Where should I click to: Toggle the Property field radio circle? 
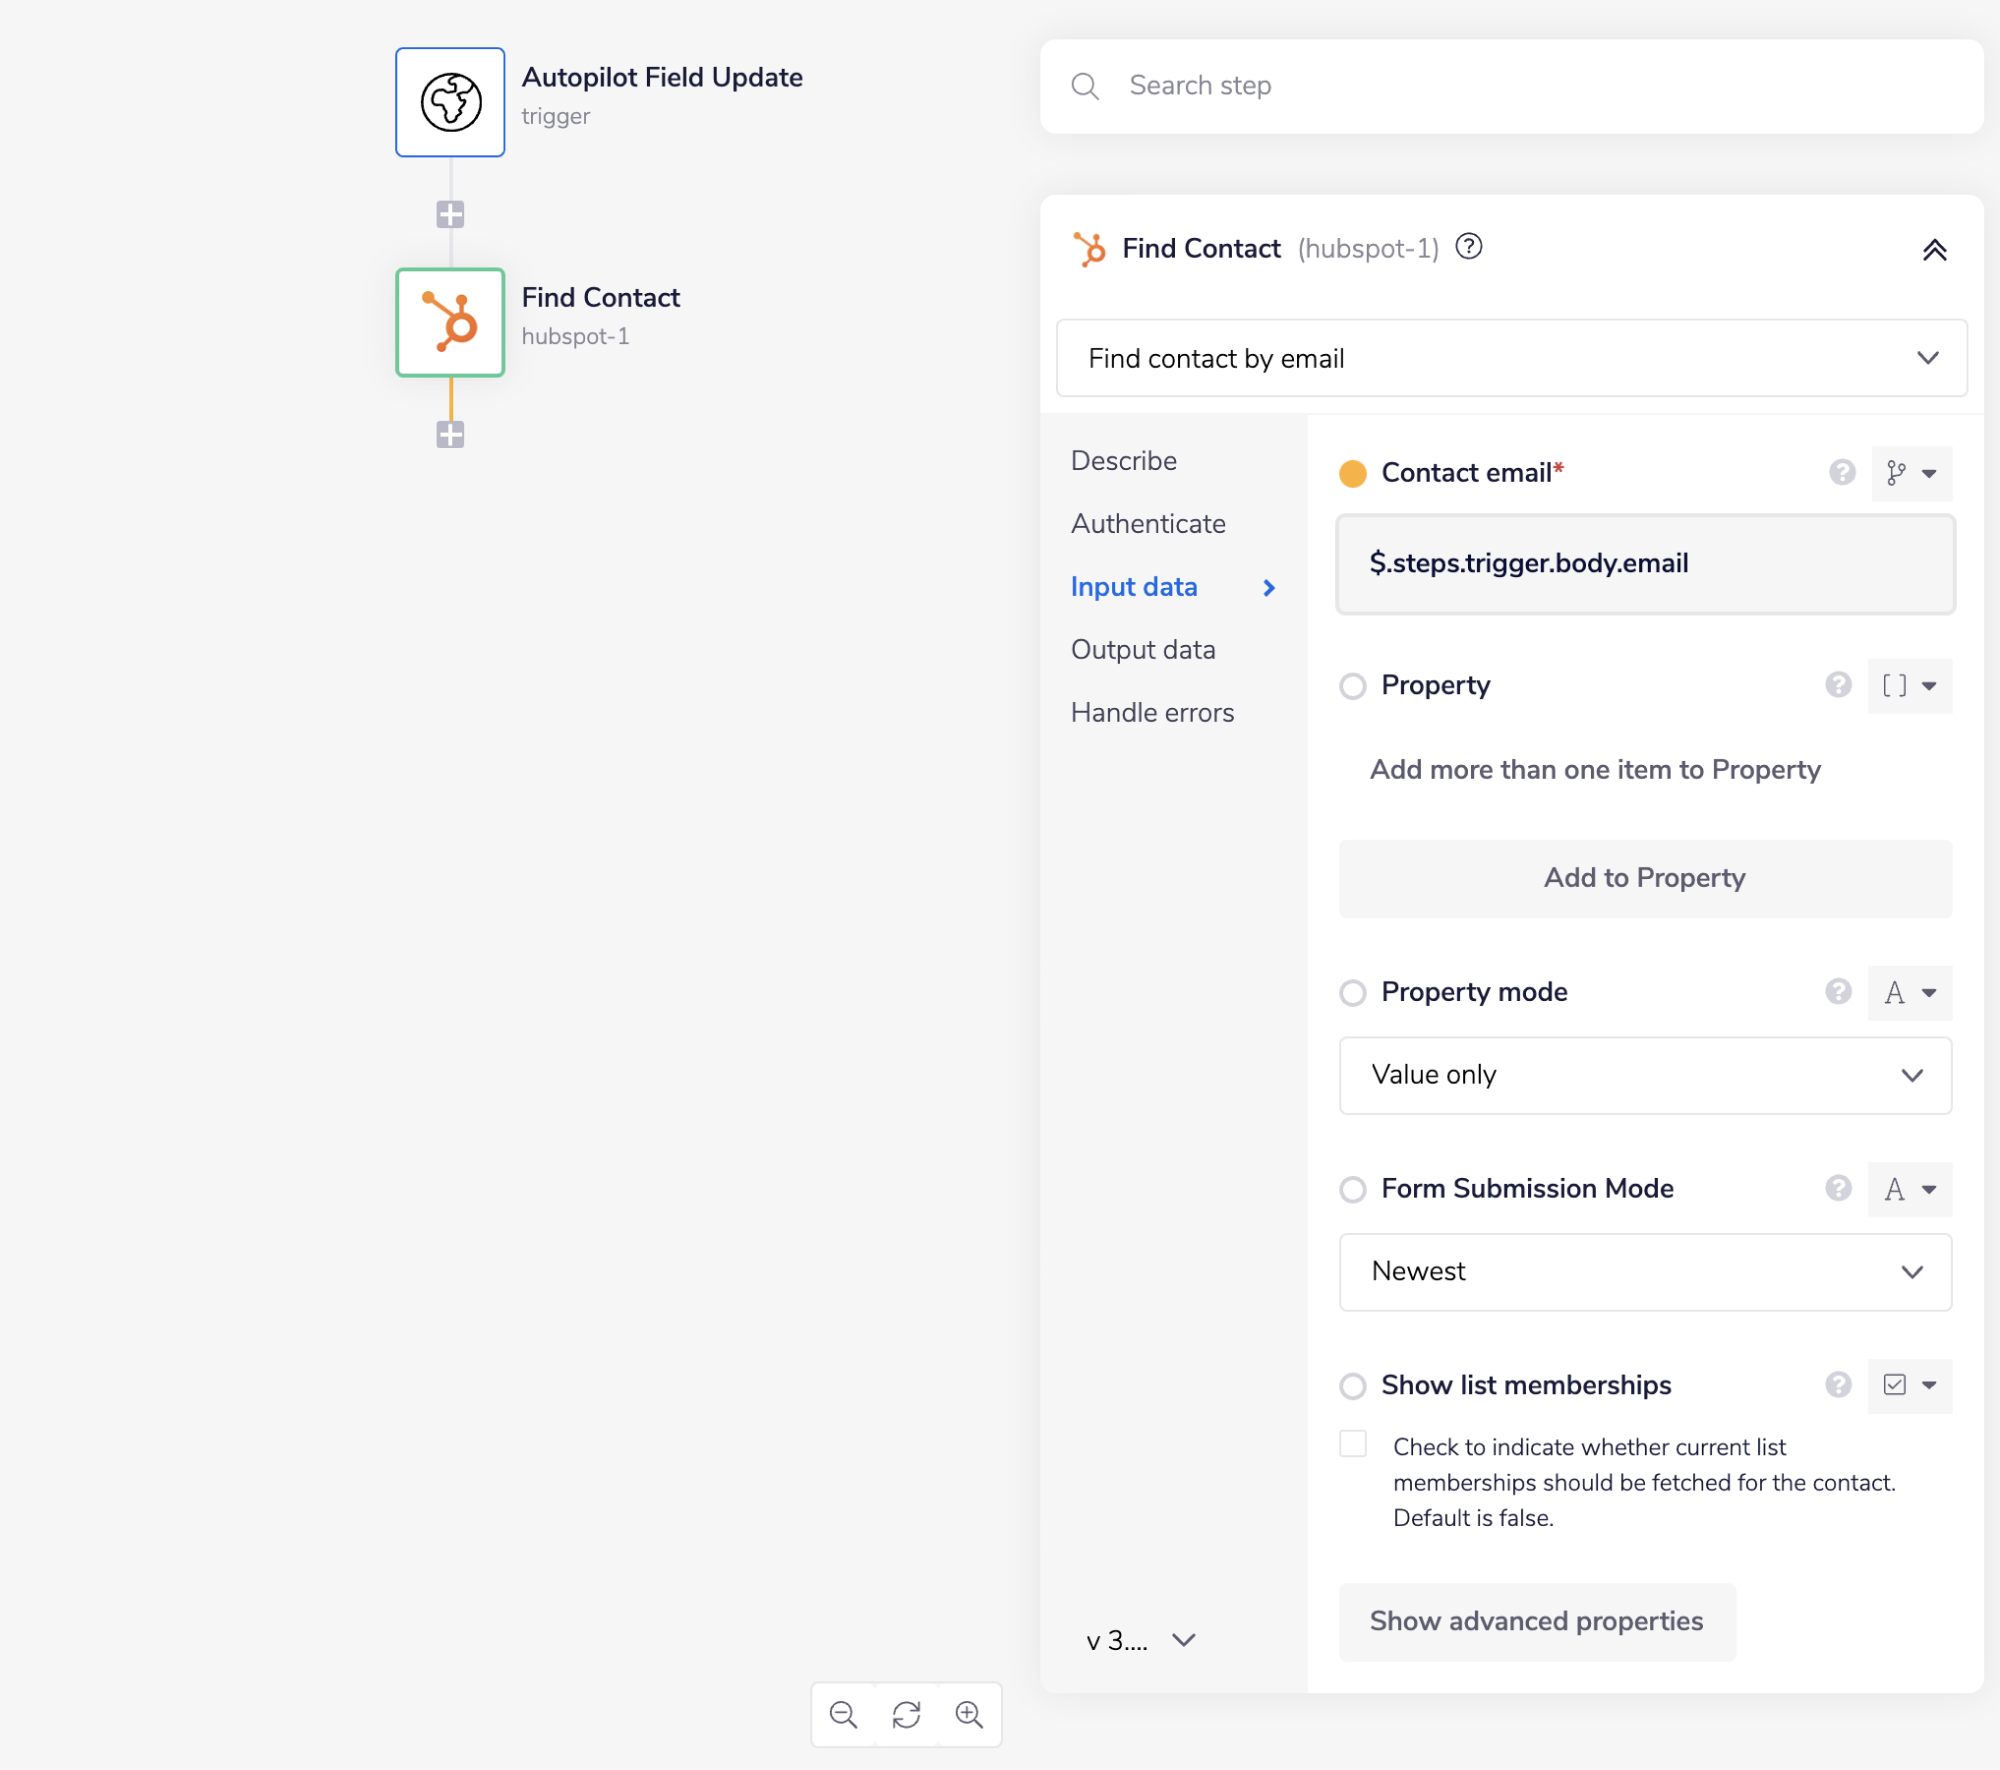pyautogui.click(x=1353, y=686)
